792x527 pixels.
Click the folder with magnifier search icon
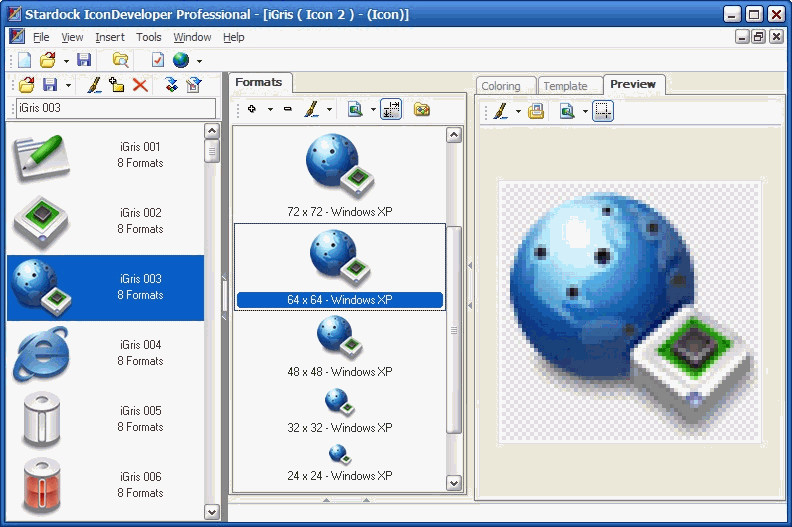point(120,60)
